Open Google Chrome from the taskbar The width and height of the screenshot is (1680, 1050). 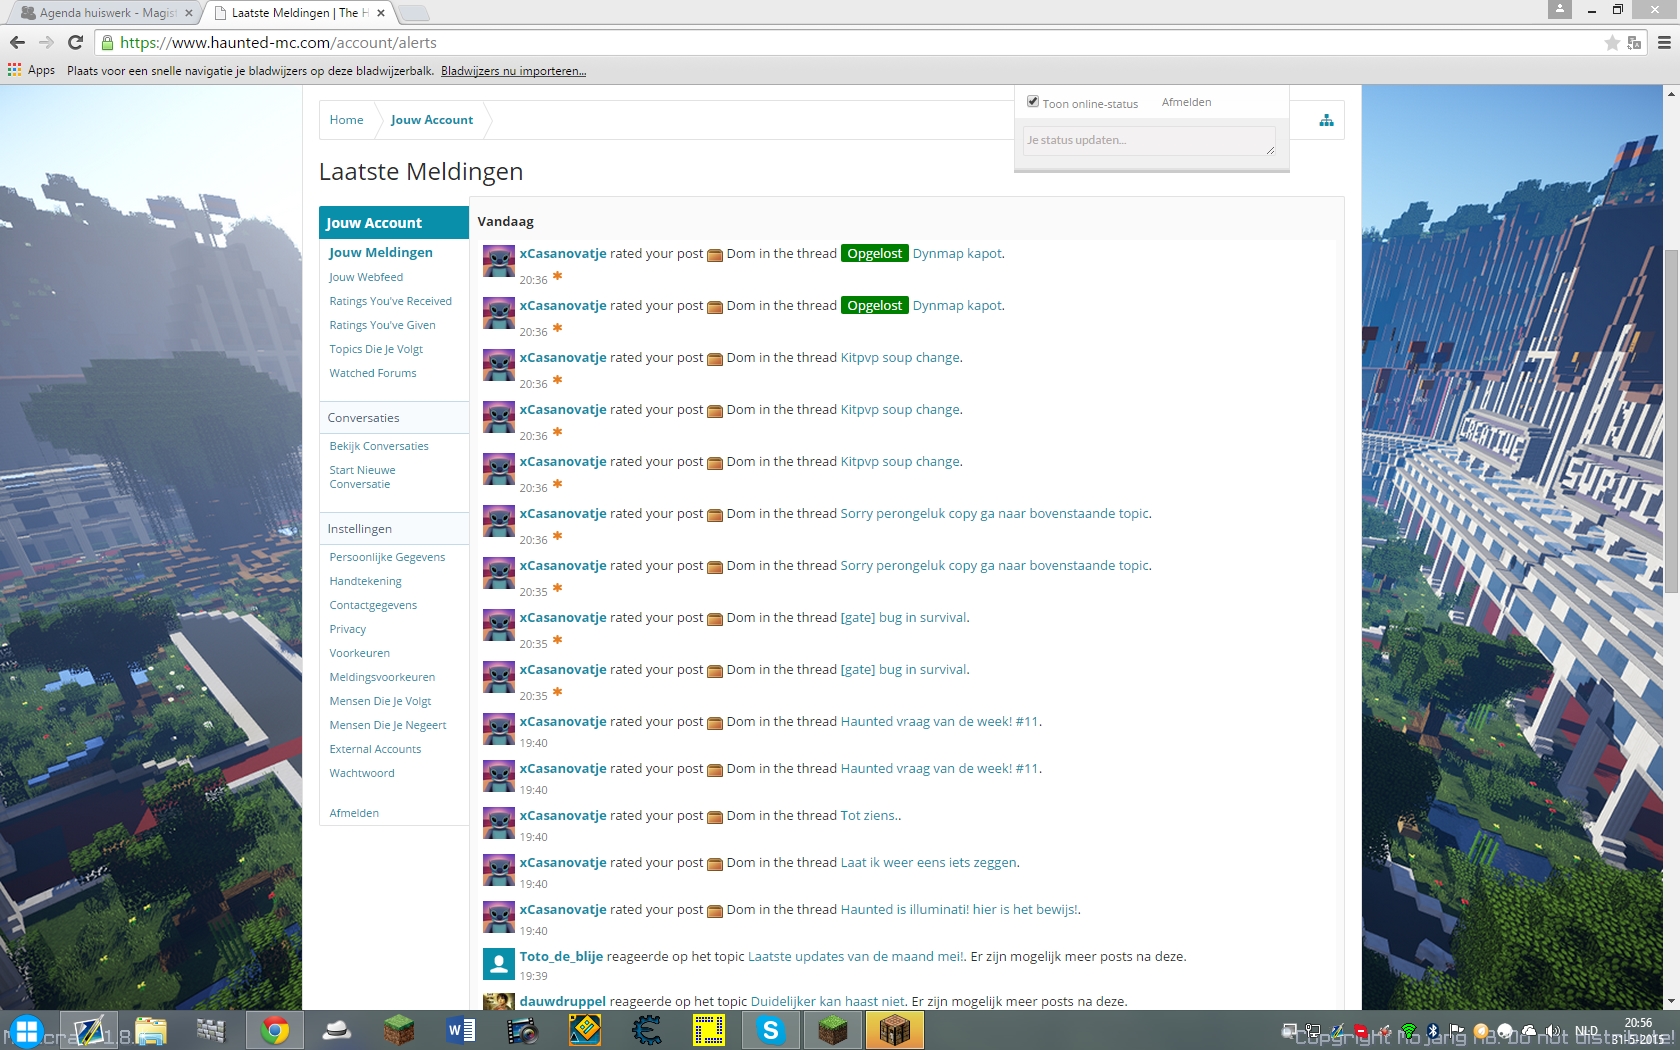(274, 1031)
